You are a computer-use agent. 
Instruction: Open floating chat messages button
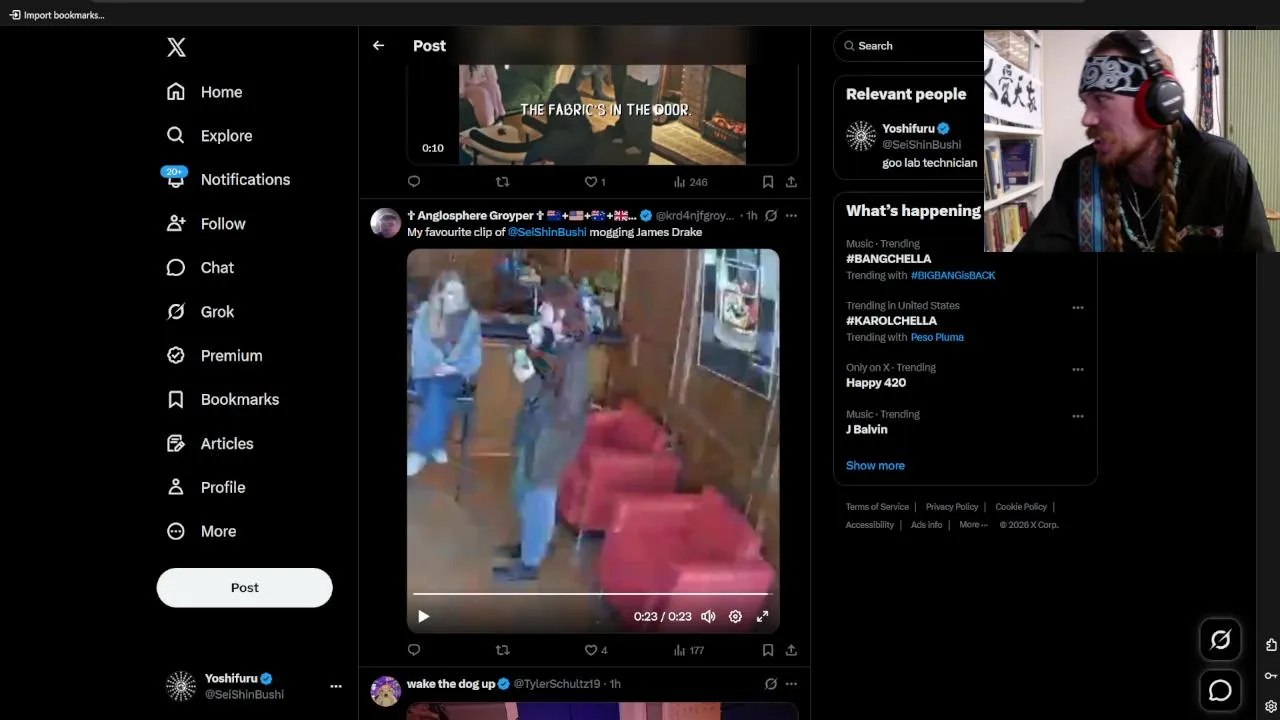point(1220,690)
